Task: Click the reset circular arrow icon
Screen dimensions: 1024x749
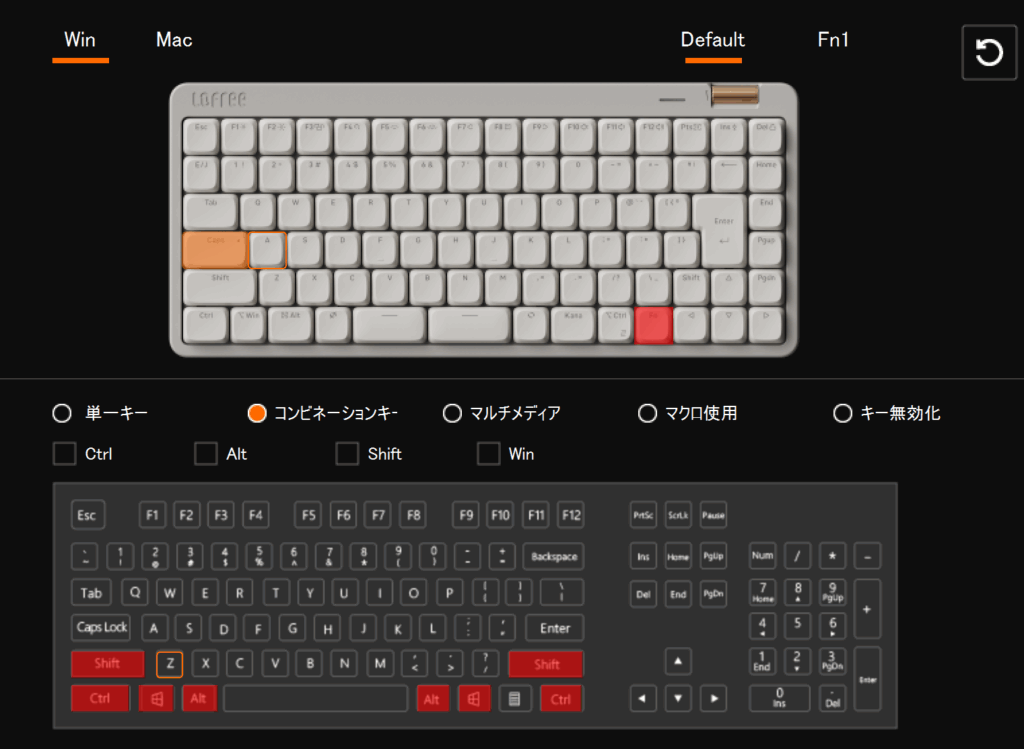Action: (989, 52)
